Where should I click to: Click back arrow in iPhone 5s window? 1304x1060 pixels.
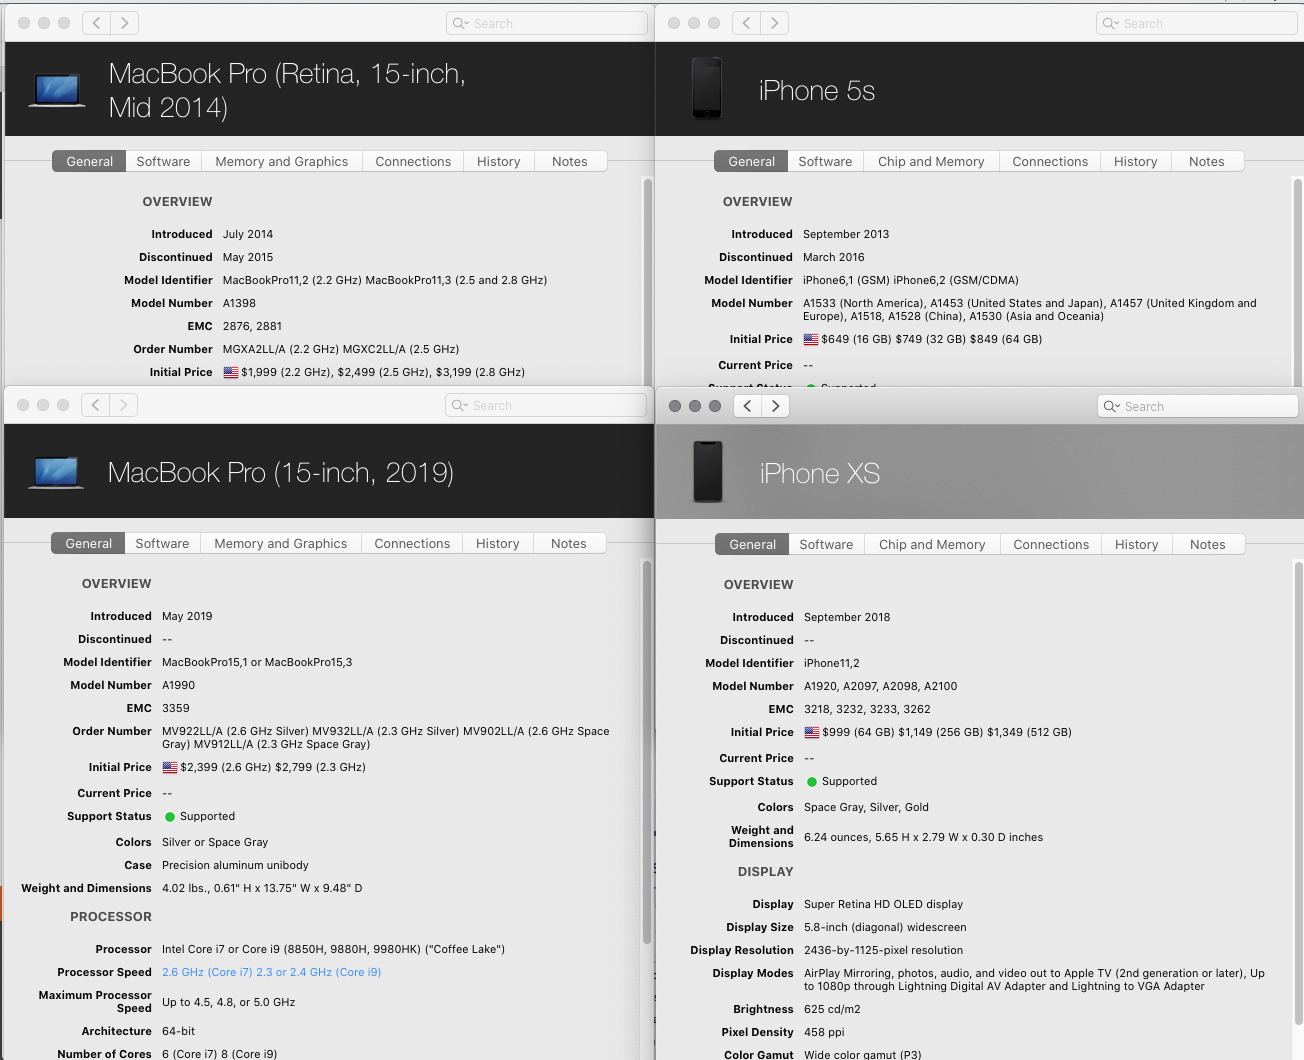(747, 23)
